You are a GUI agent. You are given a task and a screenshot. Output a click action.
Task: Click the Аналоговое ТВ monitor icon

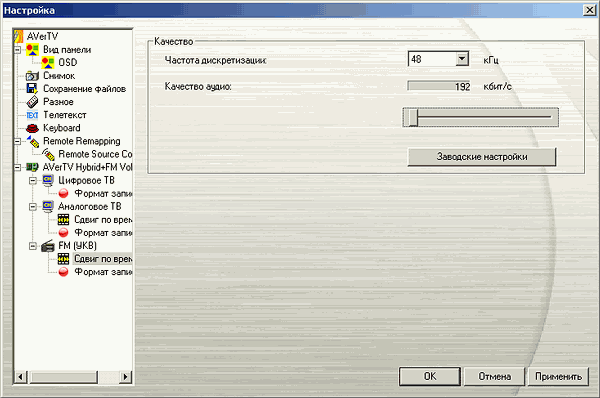[x=48, y=207]
